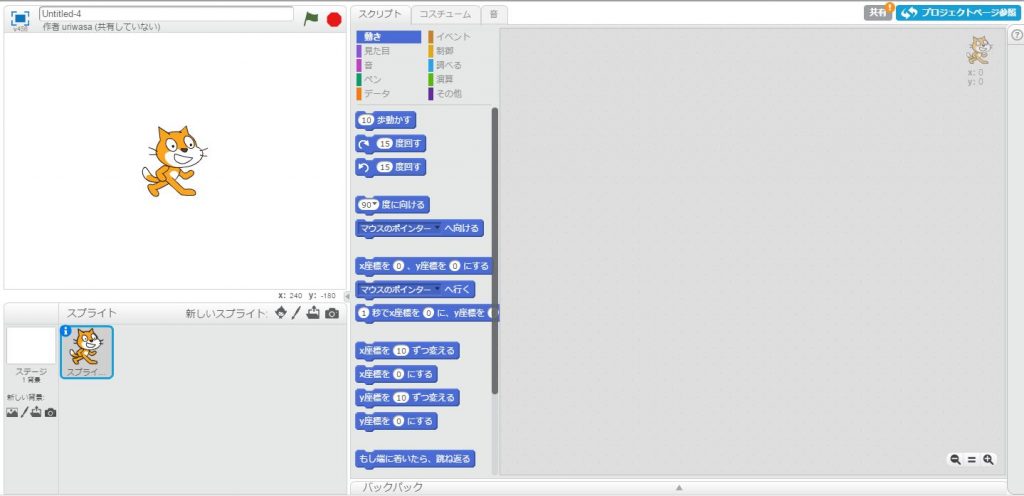
Task: Reset the scripts area zoom with the equals icon
Action: point(972,459)
